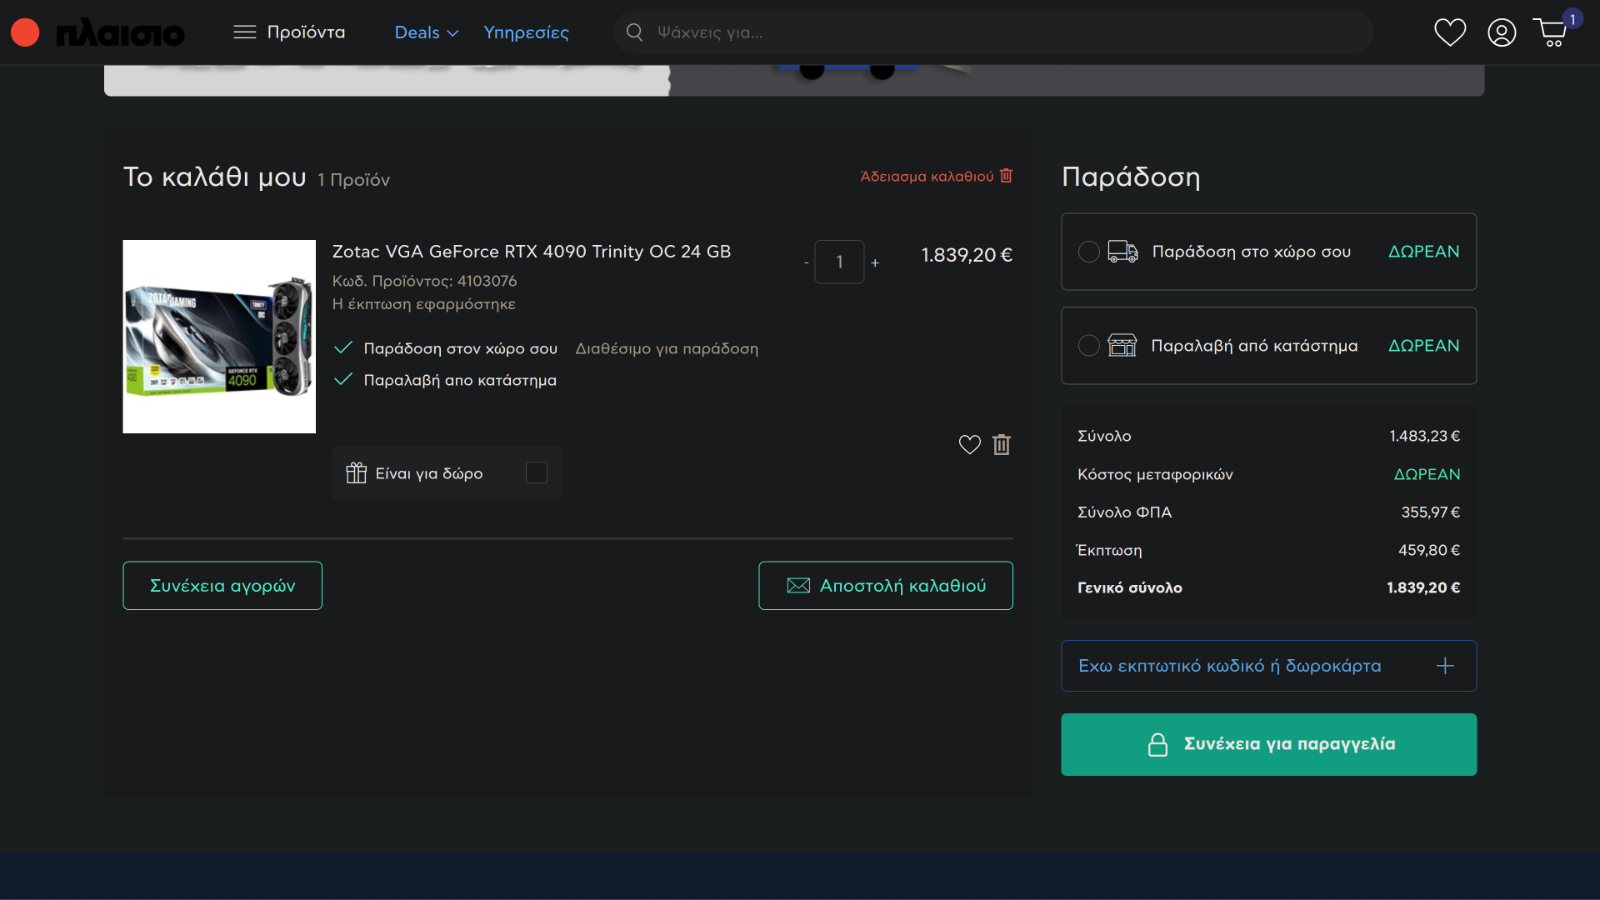Open the user account icon

(1502, 32)
